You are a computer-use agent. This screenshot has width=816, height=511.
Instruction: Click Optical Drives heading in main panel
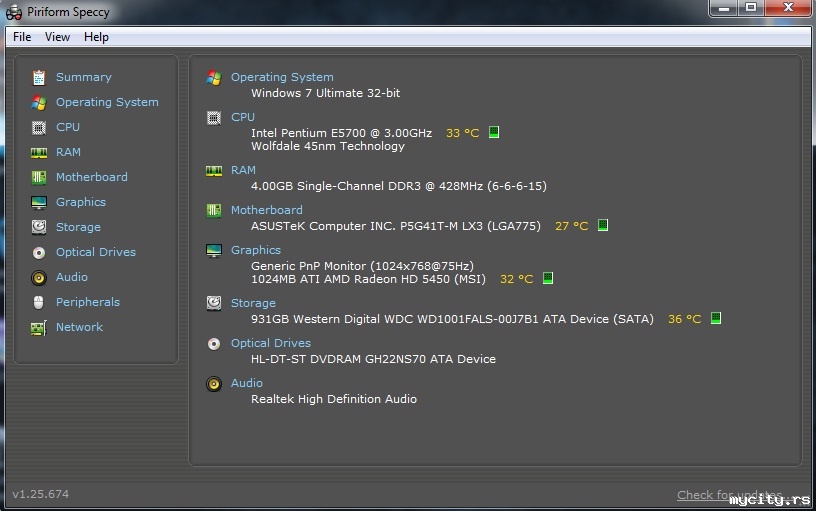tap(271, 343)
